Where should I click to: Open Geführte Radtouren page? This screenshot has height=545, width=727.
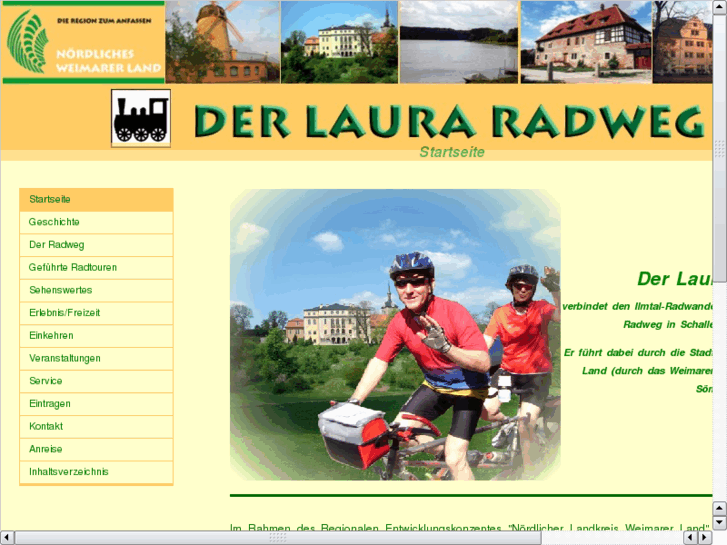click(96, 268)
